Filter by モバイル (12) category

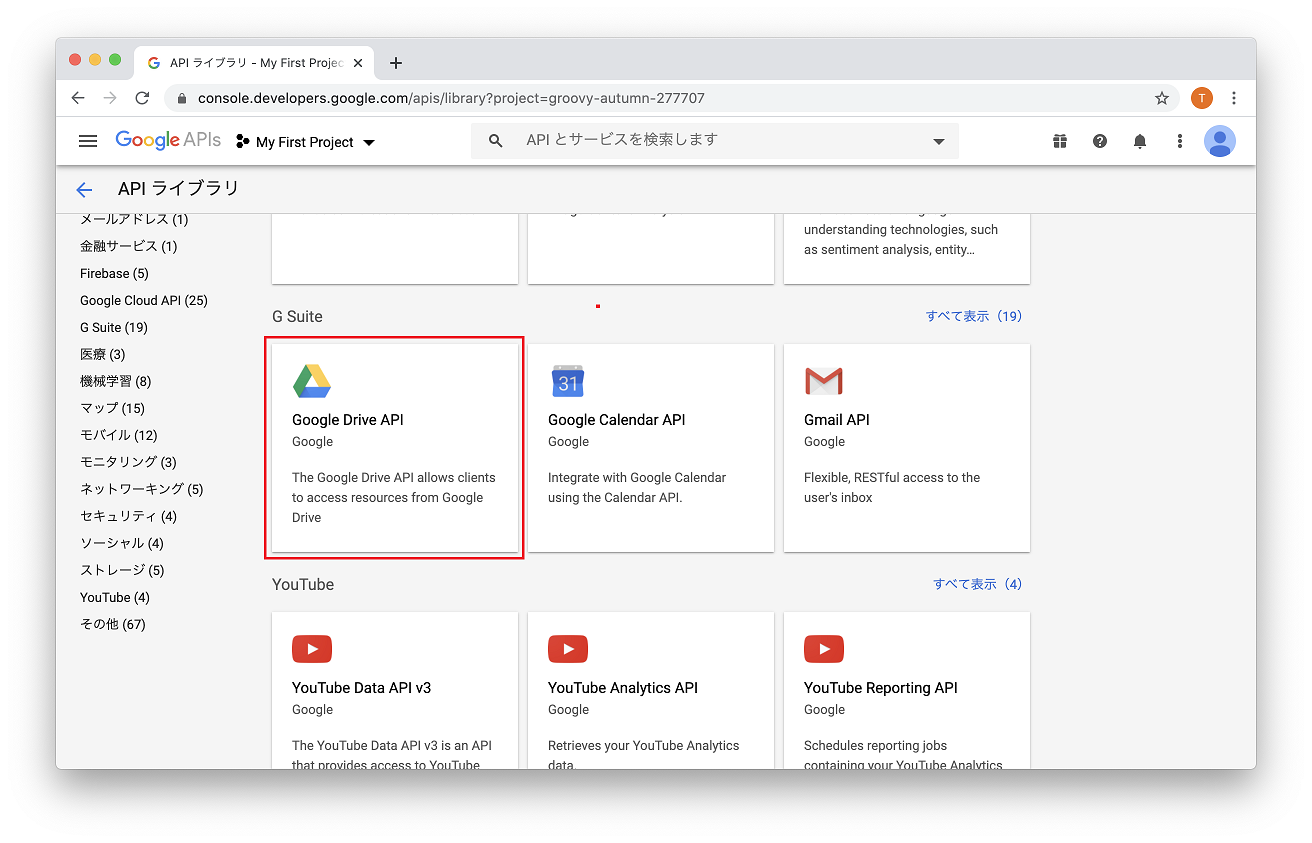click(x=119, y=435)
